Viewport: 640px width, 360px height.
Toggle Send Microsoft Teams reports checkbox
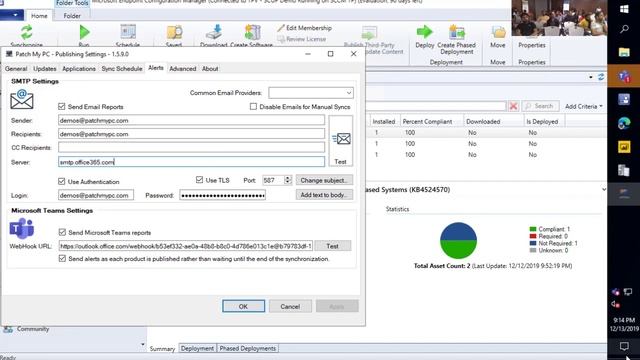pos(62,232)
